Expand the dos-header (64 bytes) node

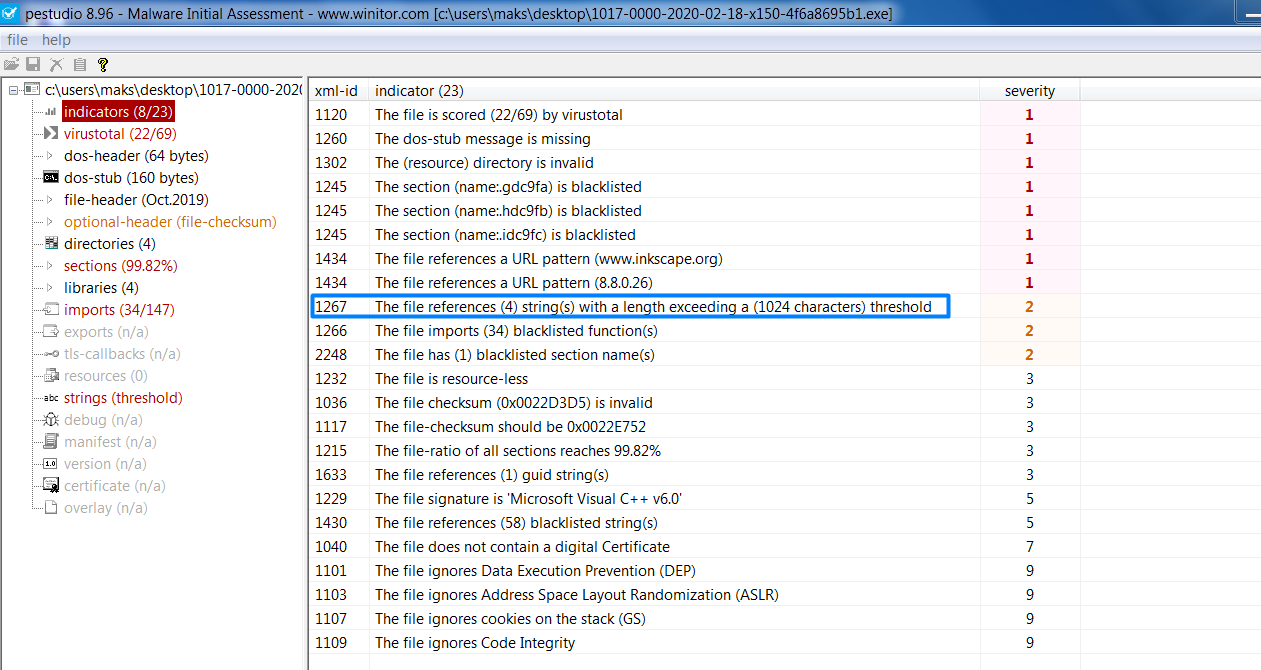(50, 156)
